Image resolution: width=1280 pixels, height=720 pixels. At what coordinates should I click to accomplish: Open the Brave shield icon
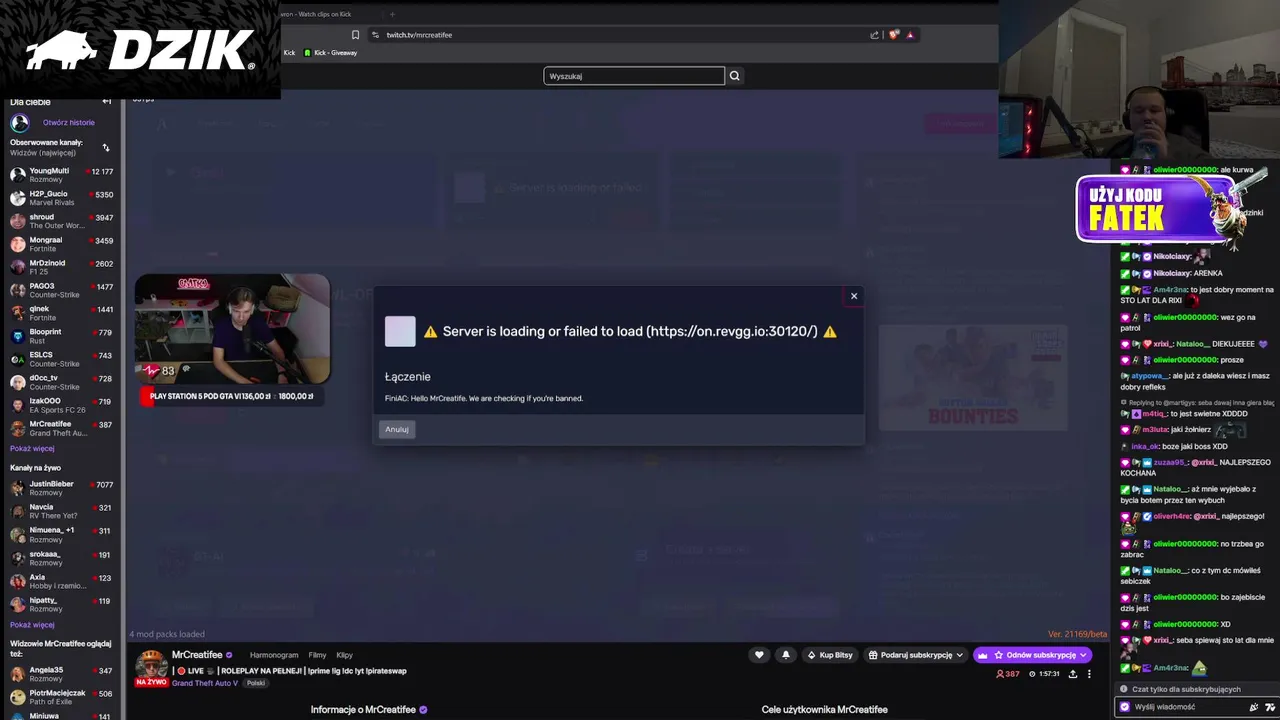[x=894, y=35]
